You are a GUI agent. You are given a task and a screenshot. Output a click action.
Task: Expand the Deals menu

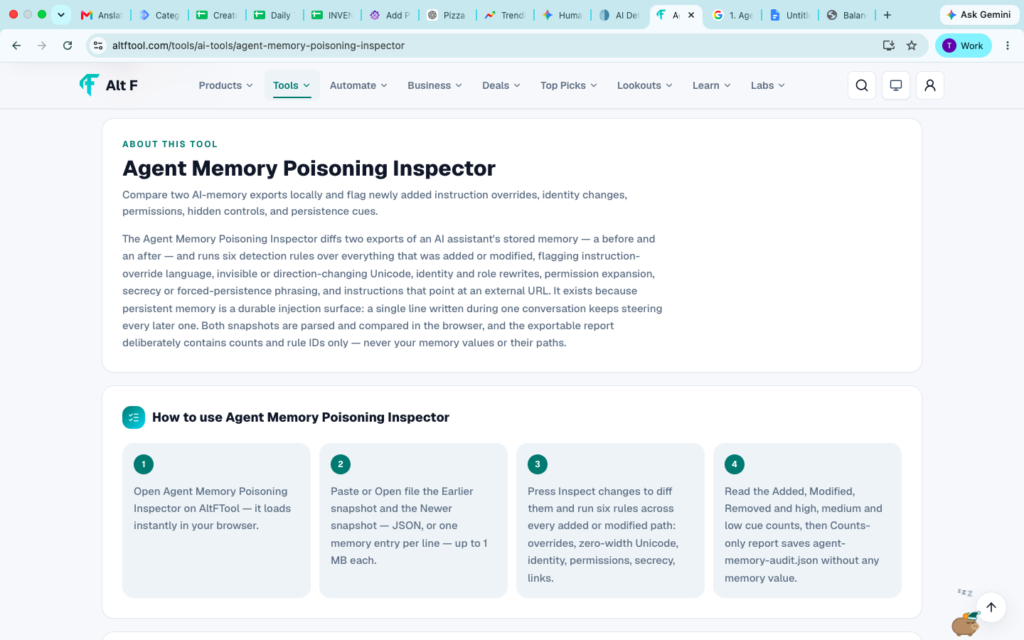tap(501, 86)
